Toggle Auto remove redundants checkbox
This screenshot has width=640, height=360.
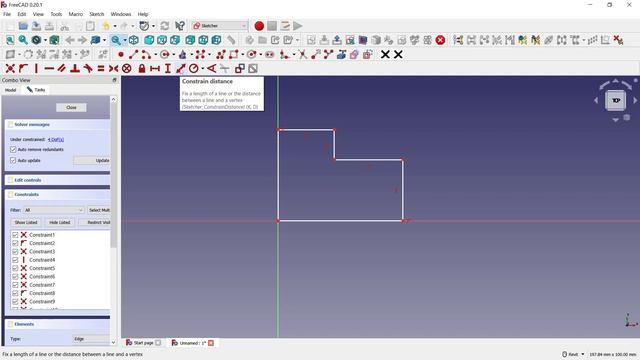pyautogui.click(x=13, y=150)
